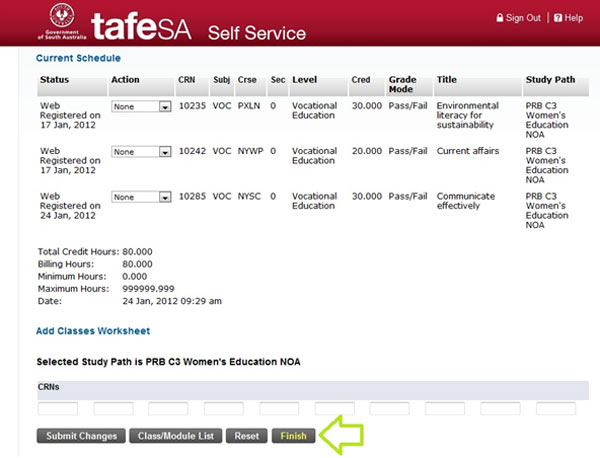Click the Sign Out link

point(523,18)
